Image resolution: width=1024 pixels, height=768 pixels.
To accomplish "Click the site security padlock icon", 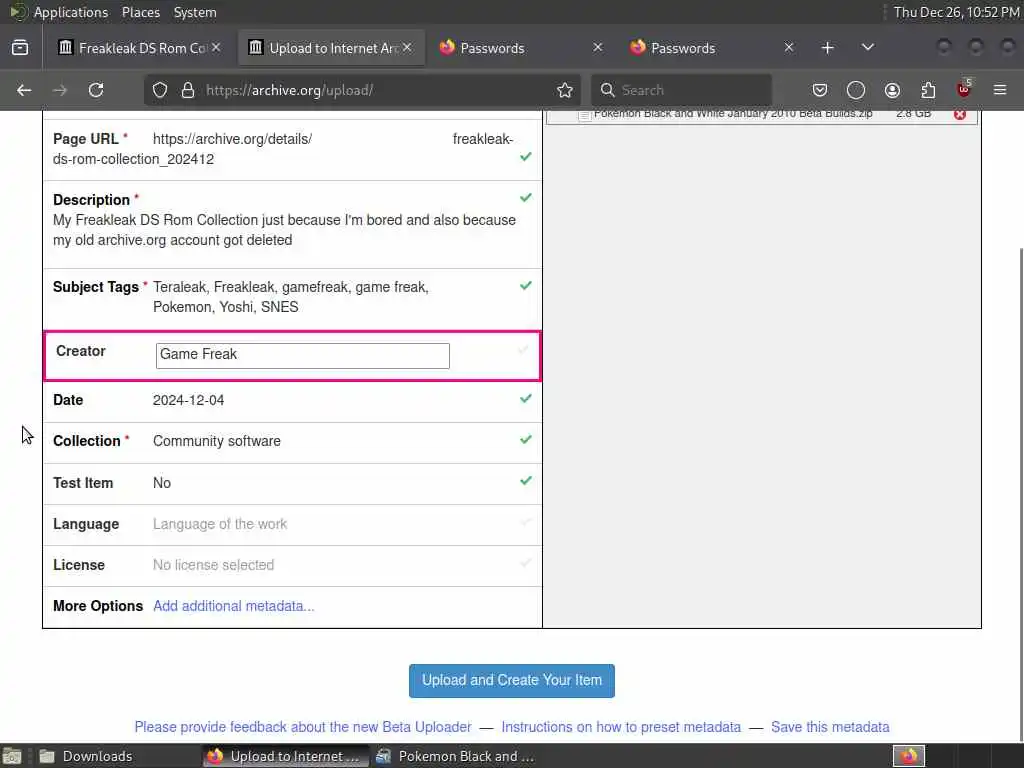I will pyautogui.click(x=188, y=90).
